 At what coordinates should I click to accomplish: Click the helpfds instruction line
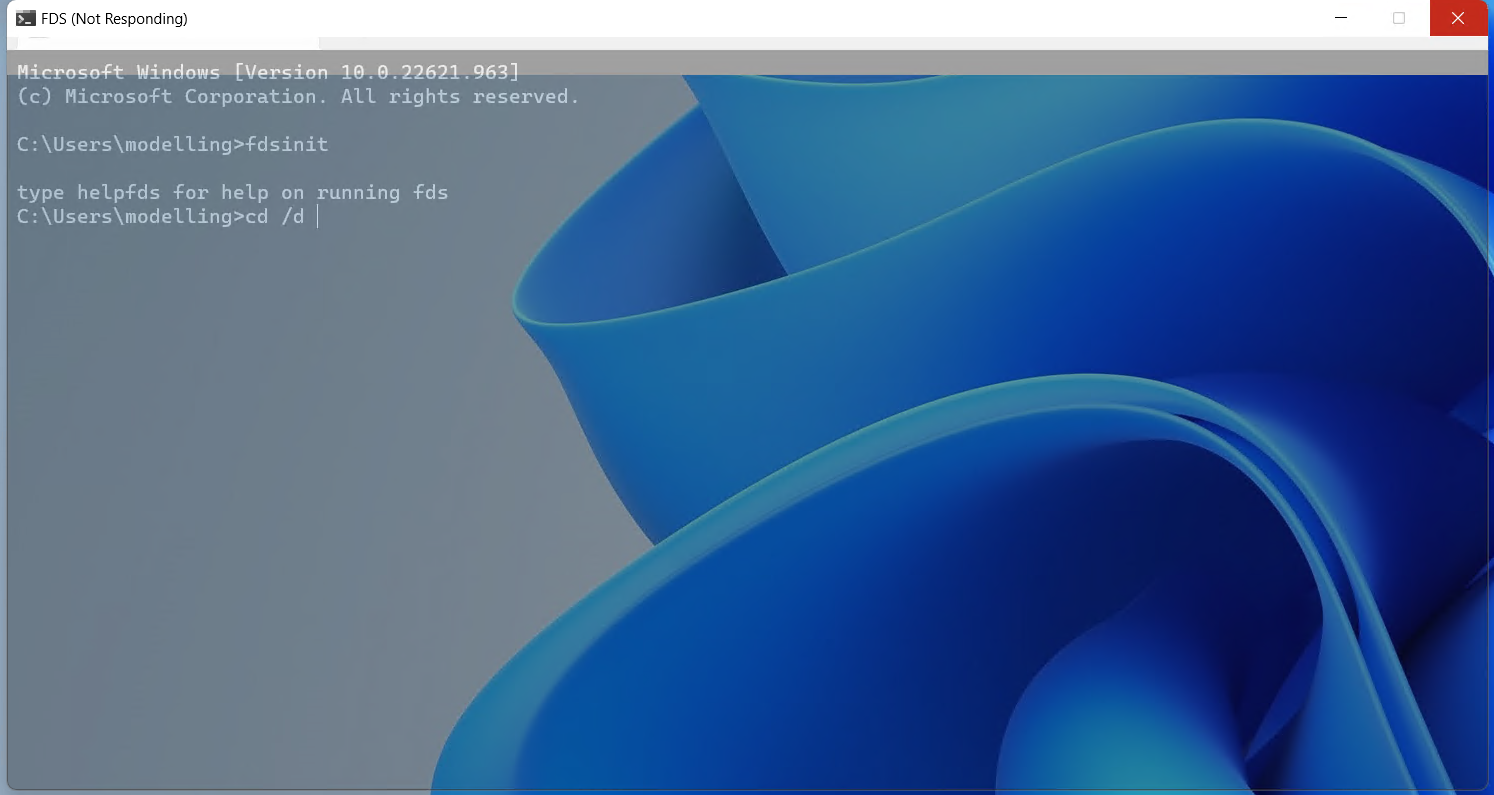[x=232, y=192]
